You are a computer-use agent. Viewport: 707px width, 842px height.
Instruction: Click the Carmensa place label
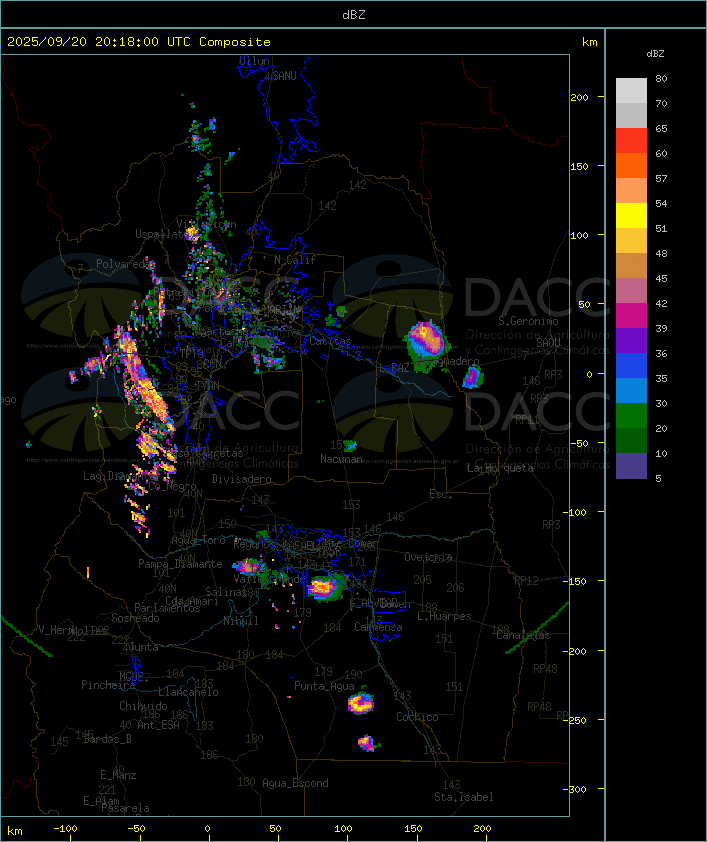click(x=378, y=627)
